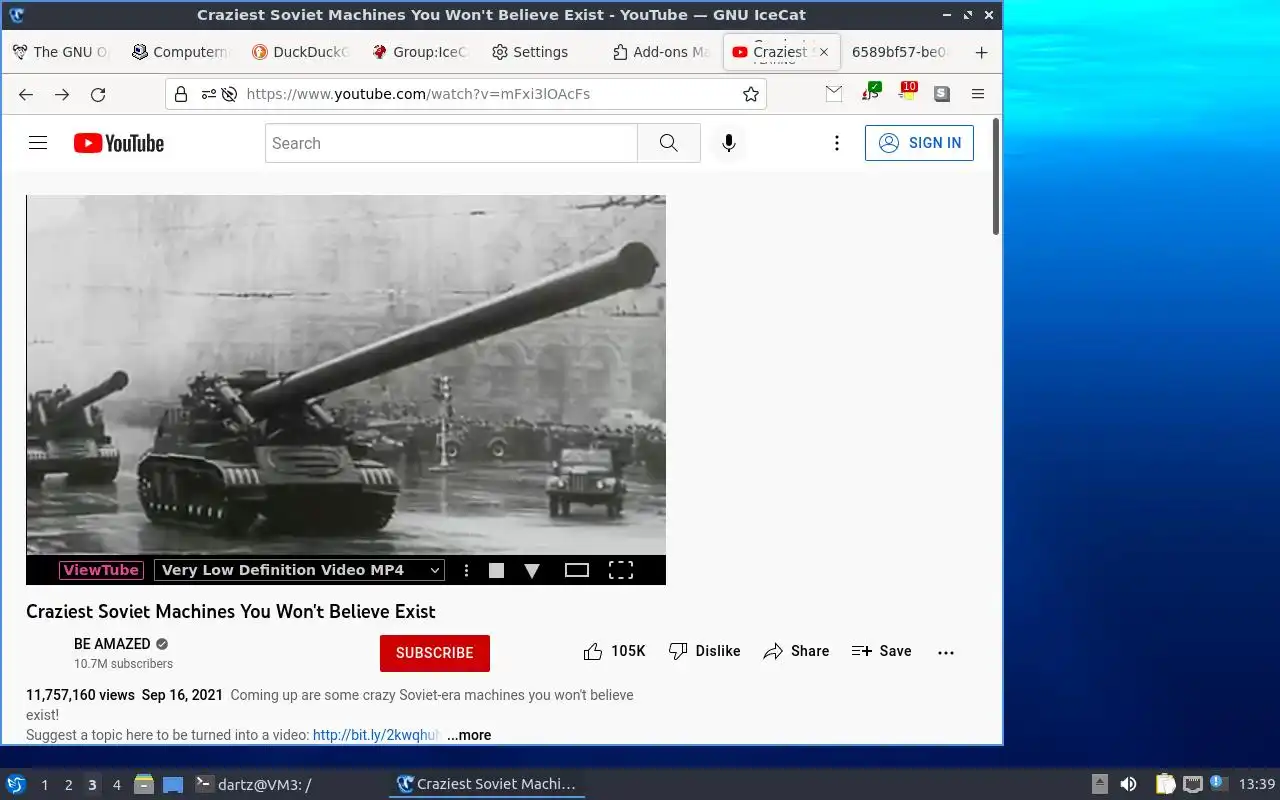Open the ViewTube label link
1280x800 pixels.
(x=101, y=570)
